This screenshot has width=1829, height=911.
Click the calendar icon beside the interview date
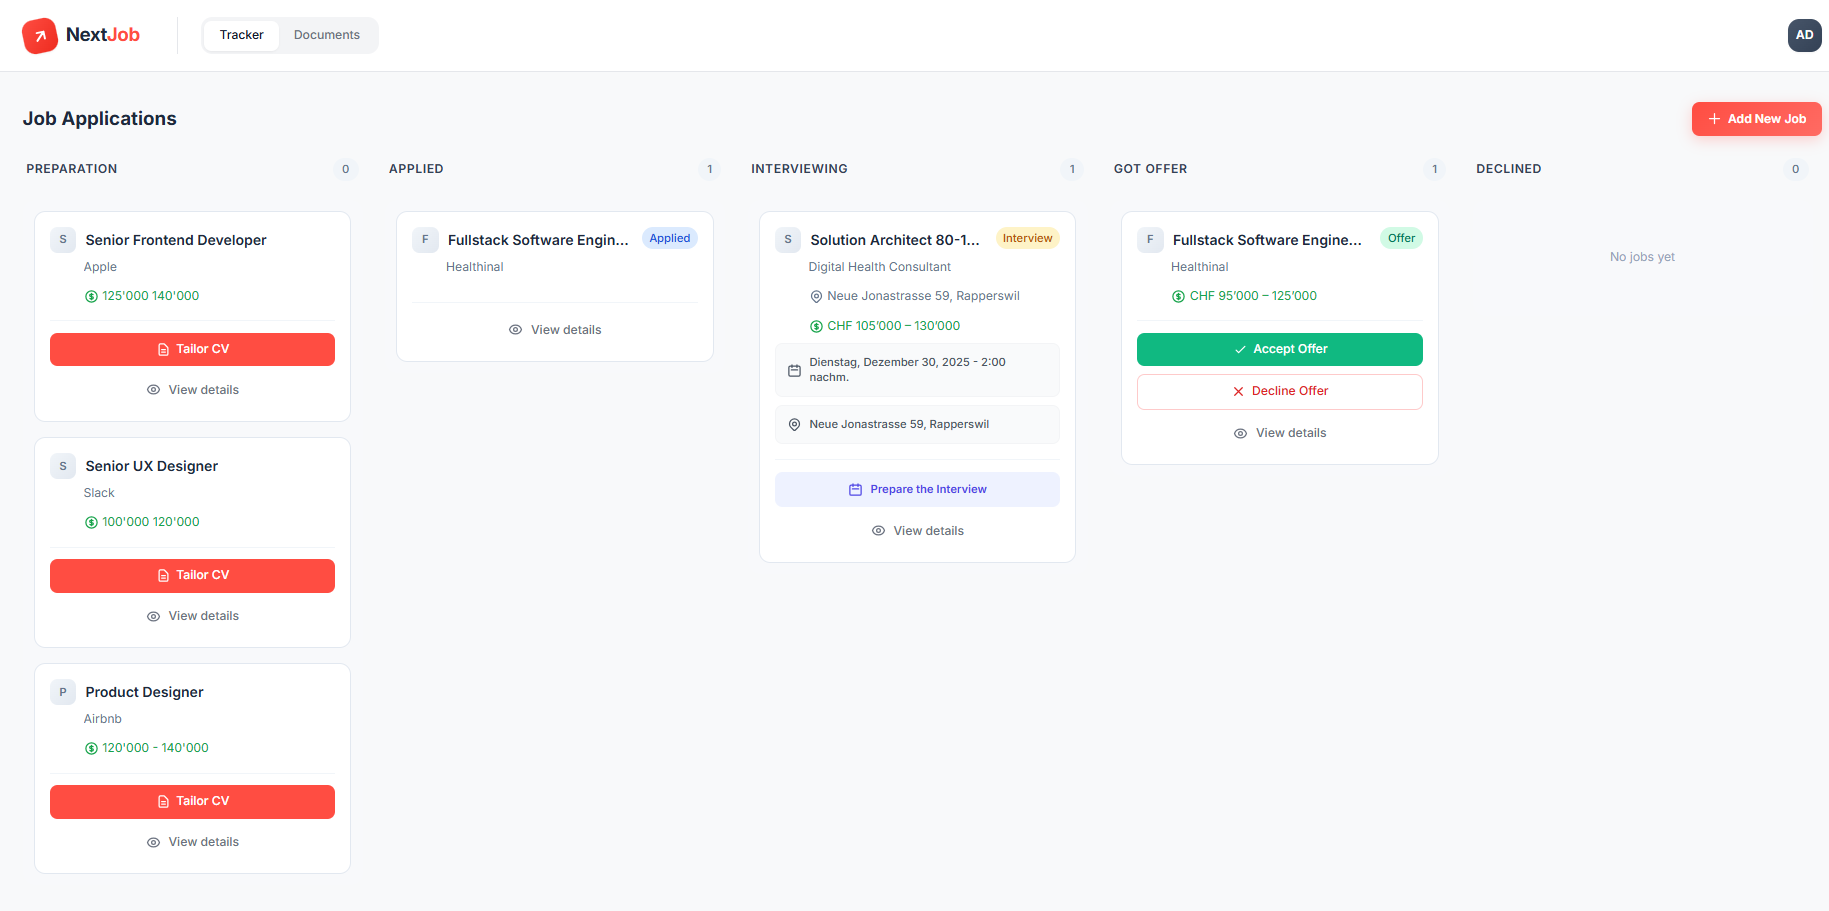click(x=794, y=370)
